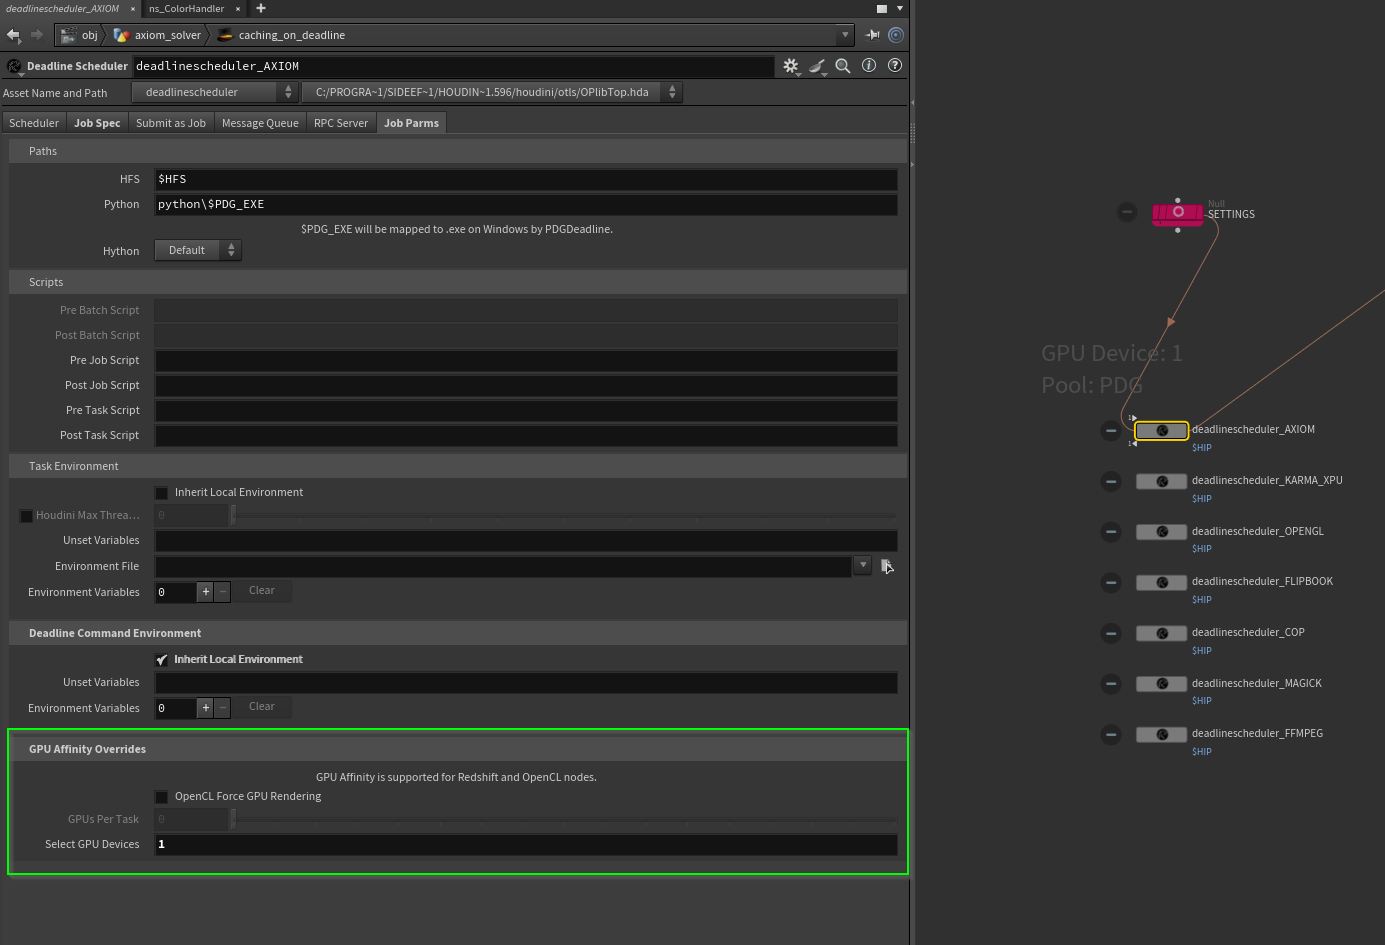This screenshot has width=1385, height=945.
Task: Clear Deadline Command Environment variables
Action: 262,707
